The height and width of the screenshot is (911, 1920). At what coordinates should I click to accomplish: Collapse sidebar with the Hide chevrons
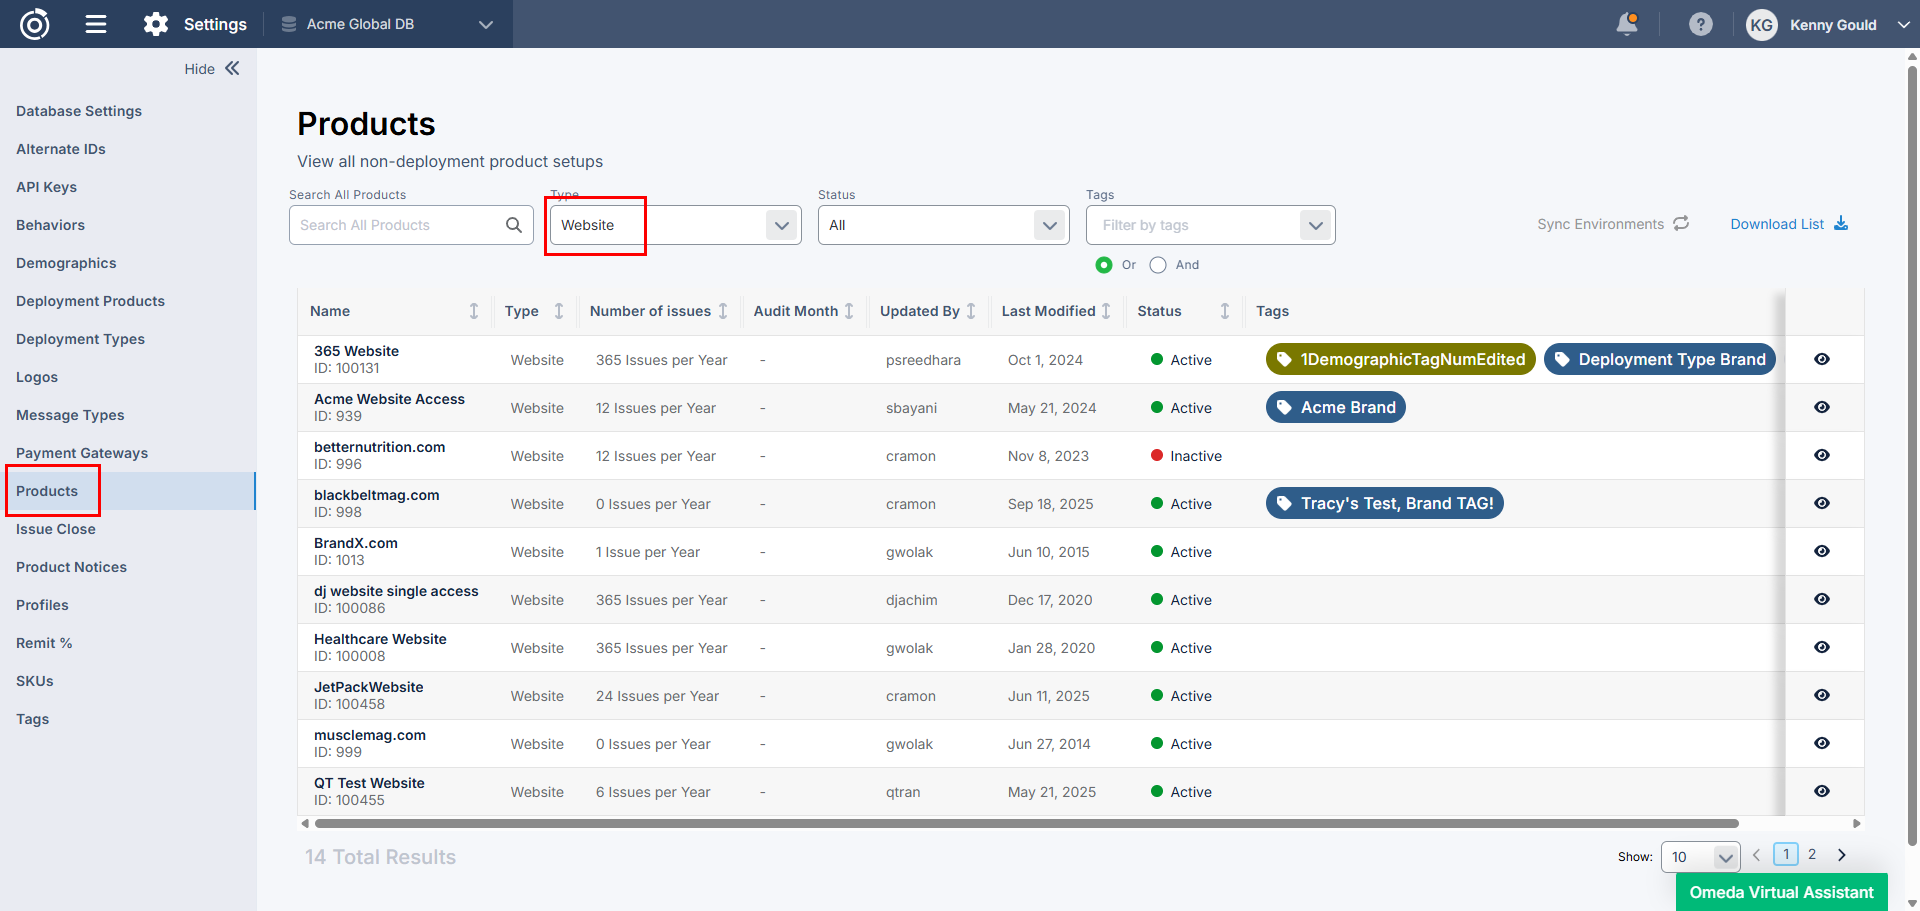(x=232, y=68)
